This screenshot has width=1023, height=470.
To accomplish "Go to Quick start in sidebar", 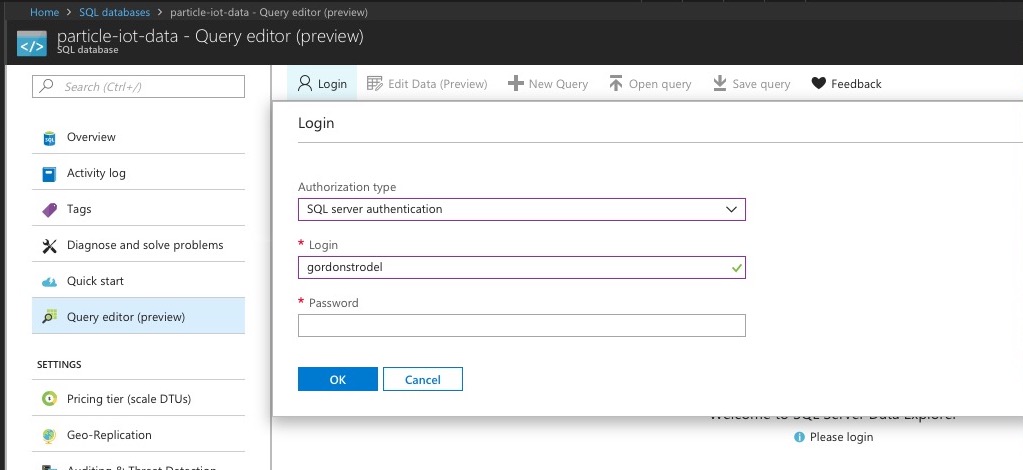I will pos(138,281).
